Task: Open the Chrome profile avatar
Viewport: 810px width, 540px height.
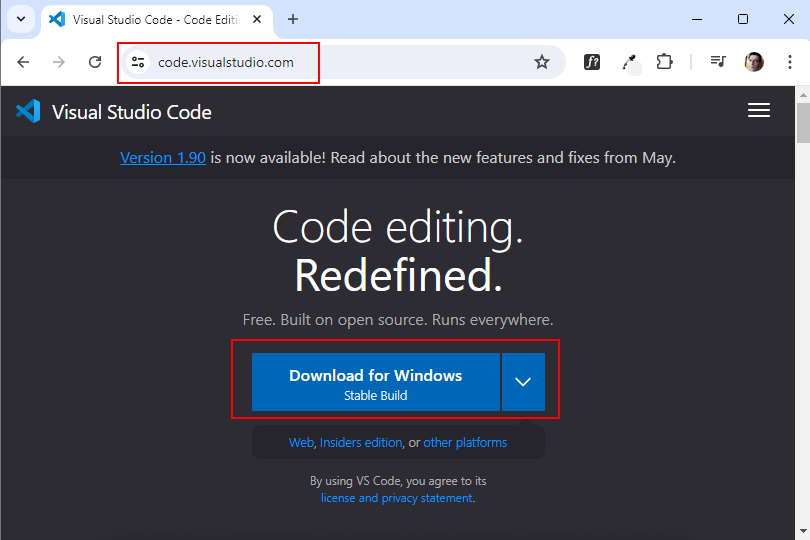Action: [754, 63]
